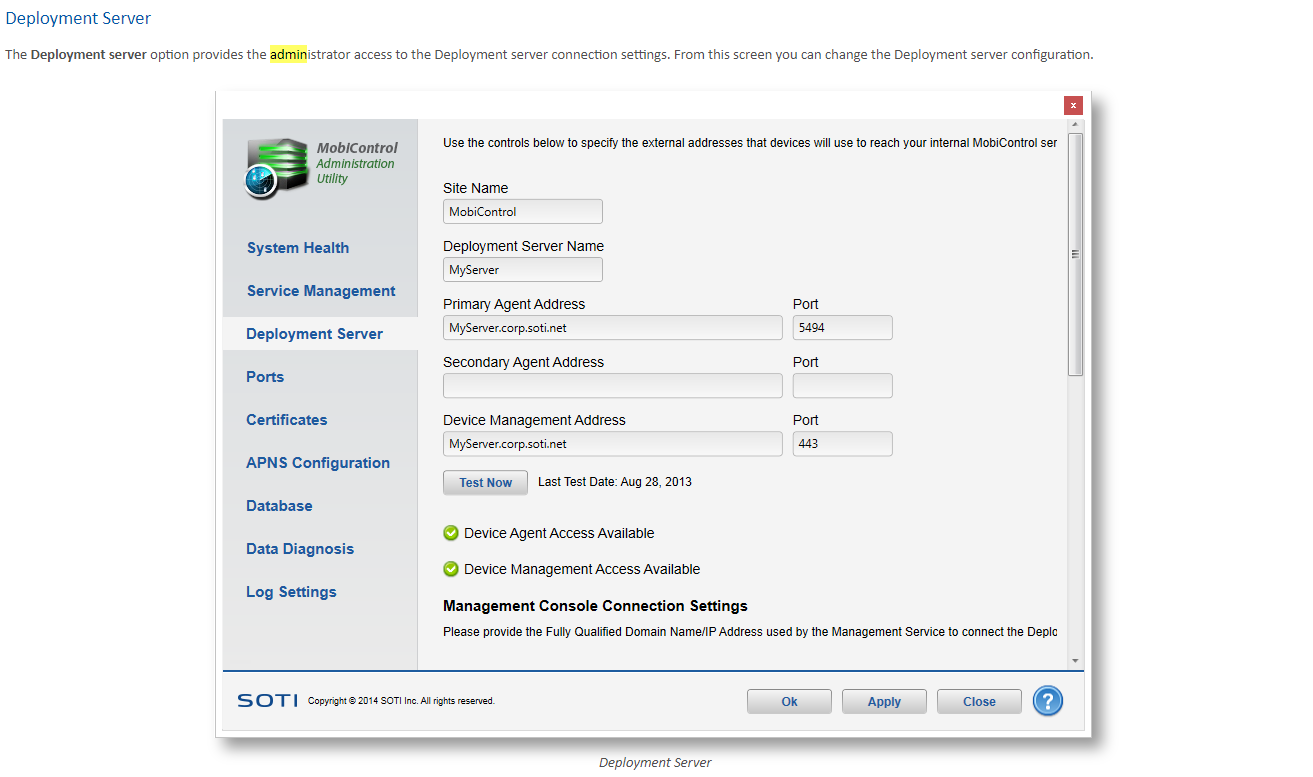This screenshot has width=1313, height=777.
Task: Open Log Settings in the sidebar
Action: pyautogui.click(x=291, y=592)
